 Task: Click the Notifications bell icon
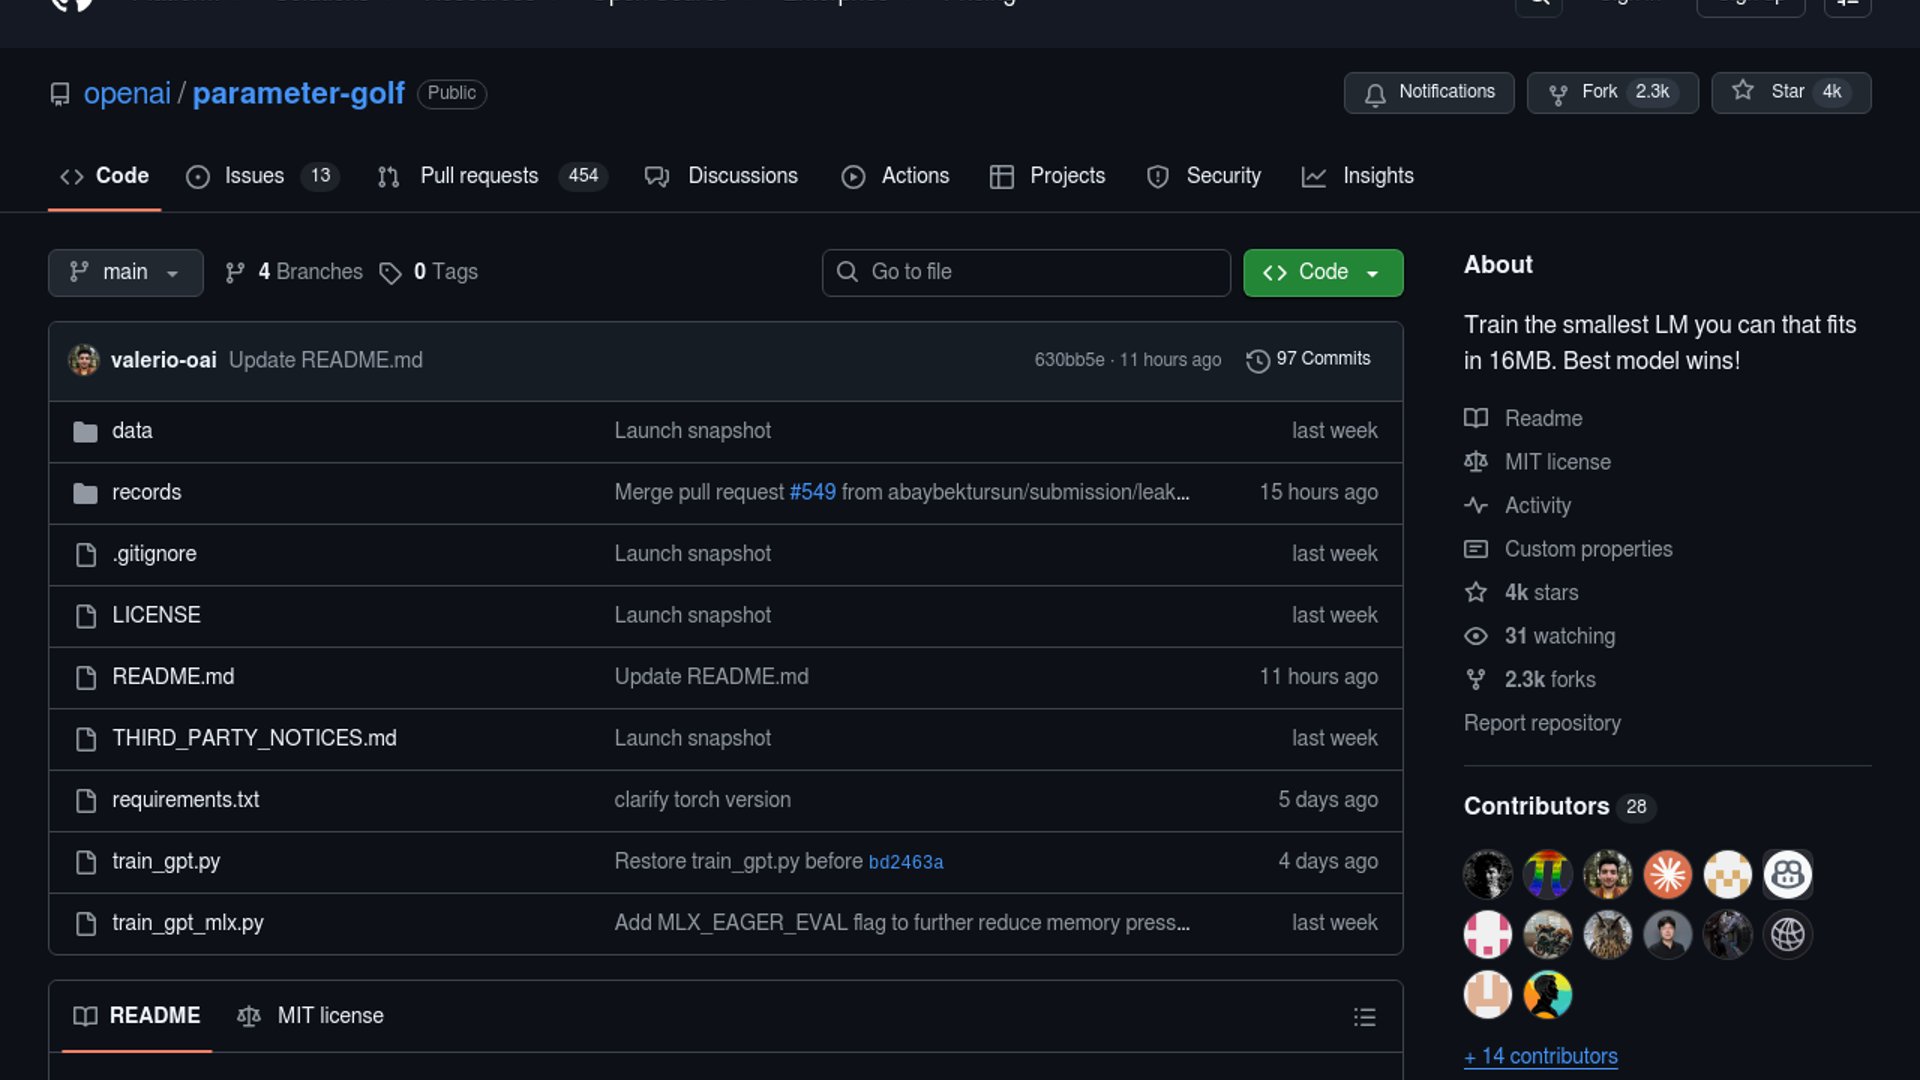tap(1375, 94)
